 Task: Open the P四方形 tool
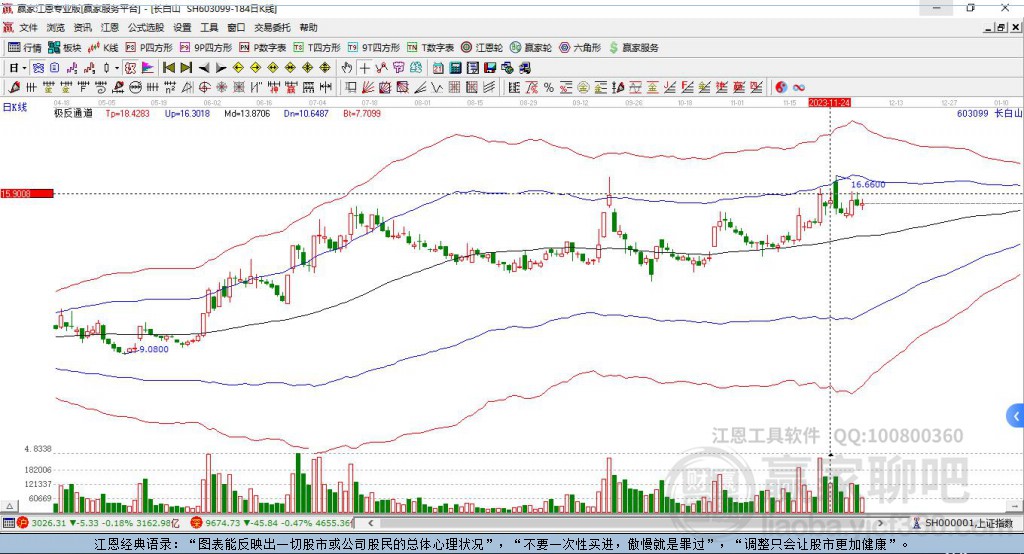149,48
